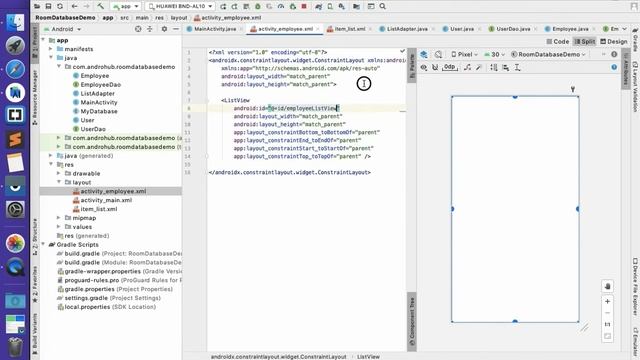Image resolution: width=640 pixels, height=360 pixels.
Task: Click the Guidelines icon in design toolbar
Action: click(517, 67)
